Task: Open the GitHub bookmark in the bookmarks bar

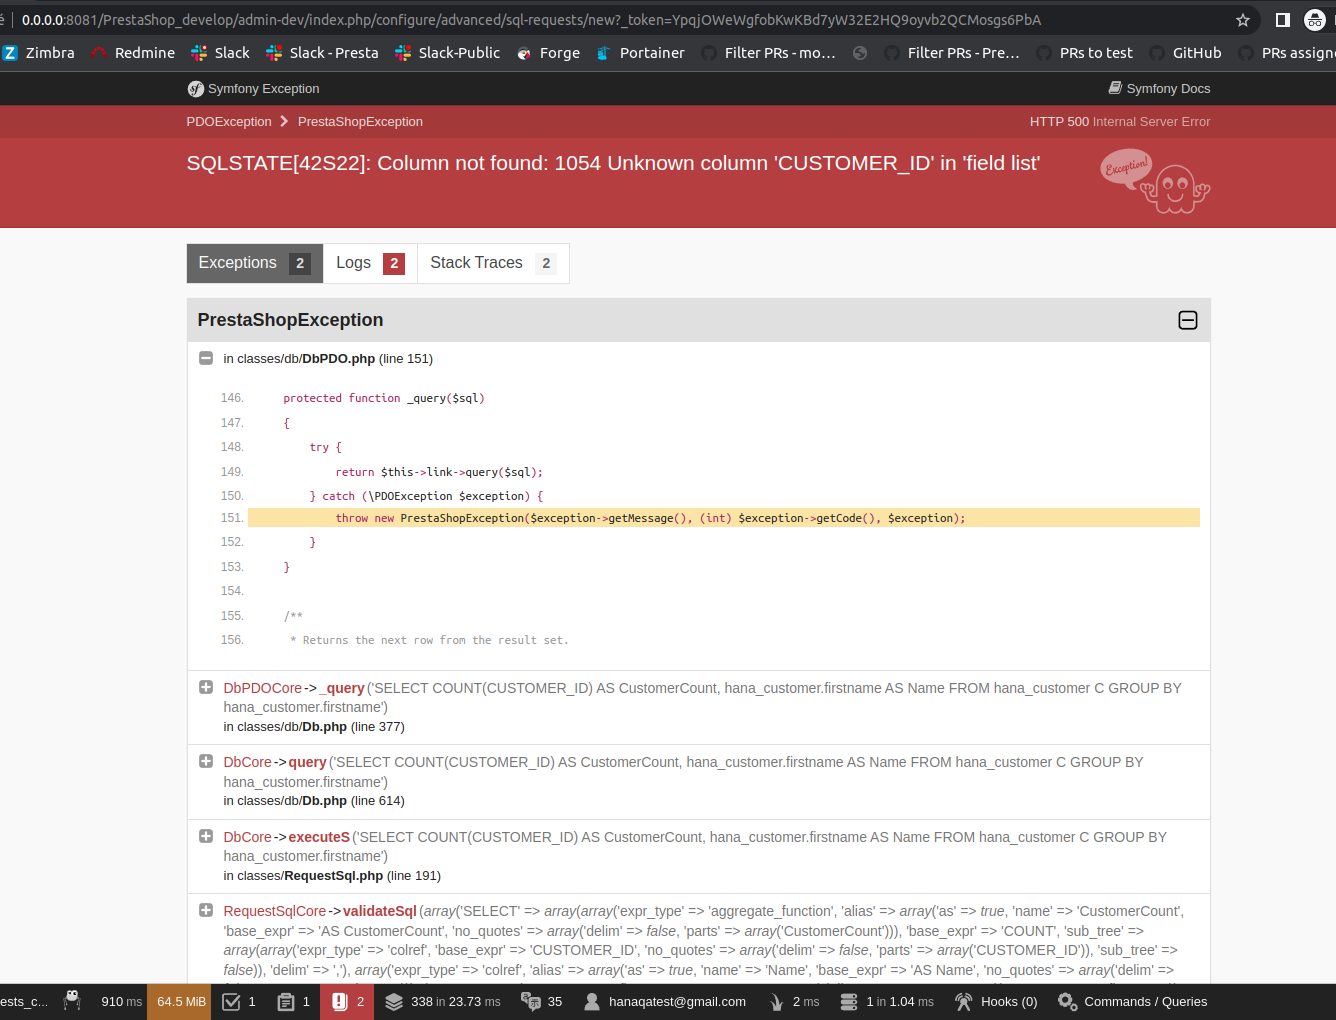Action: tap(1196, 53)
